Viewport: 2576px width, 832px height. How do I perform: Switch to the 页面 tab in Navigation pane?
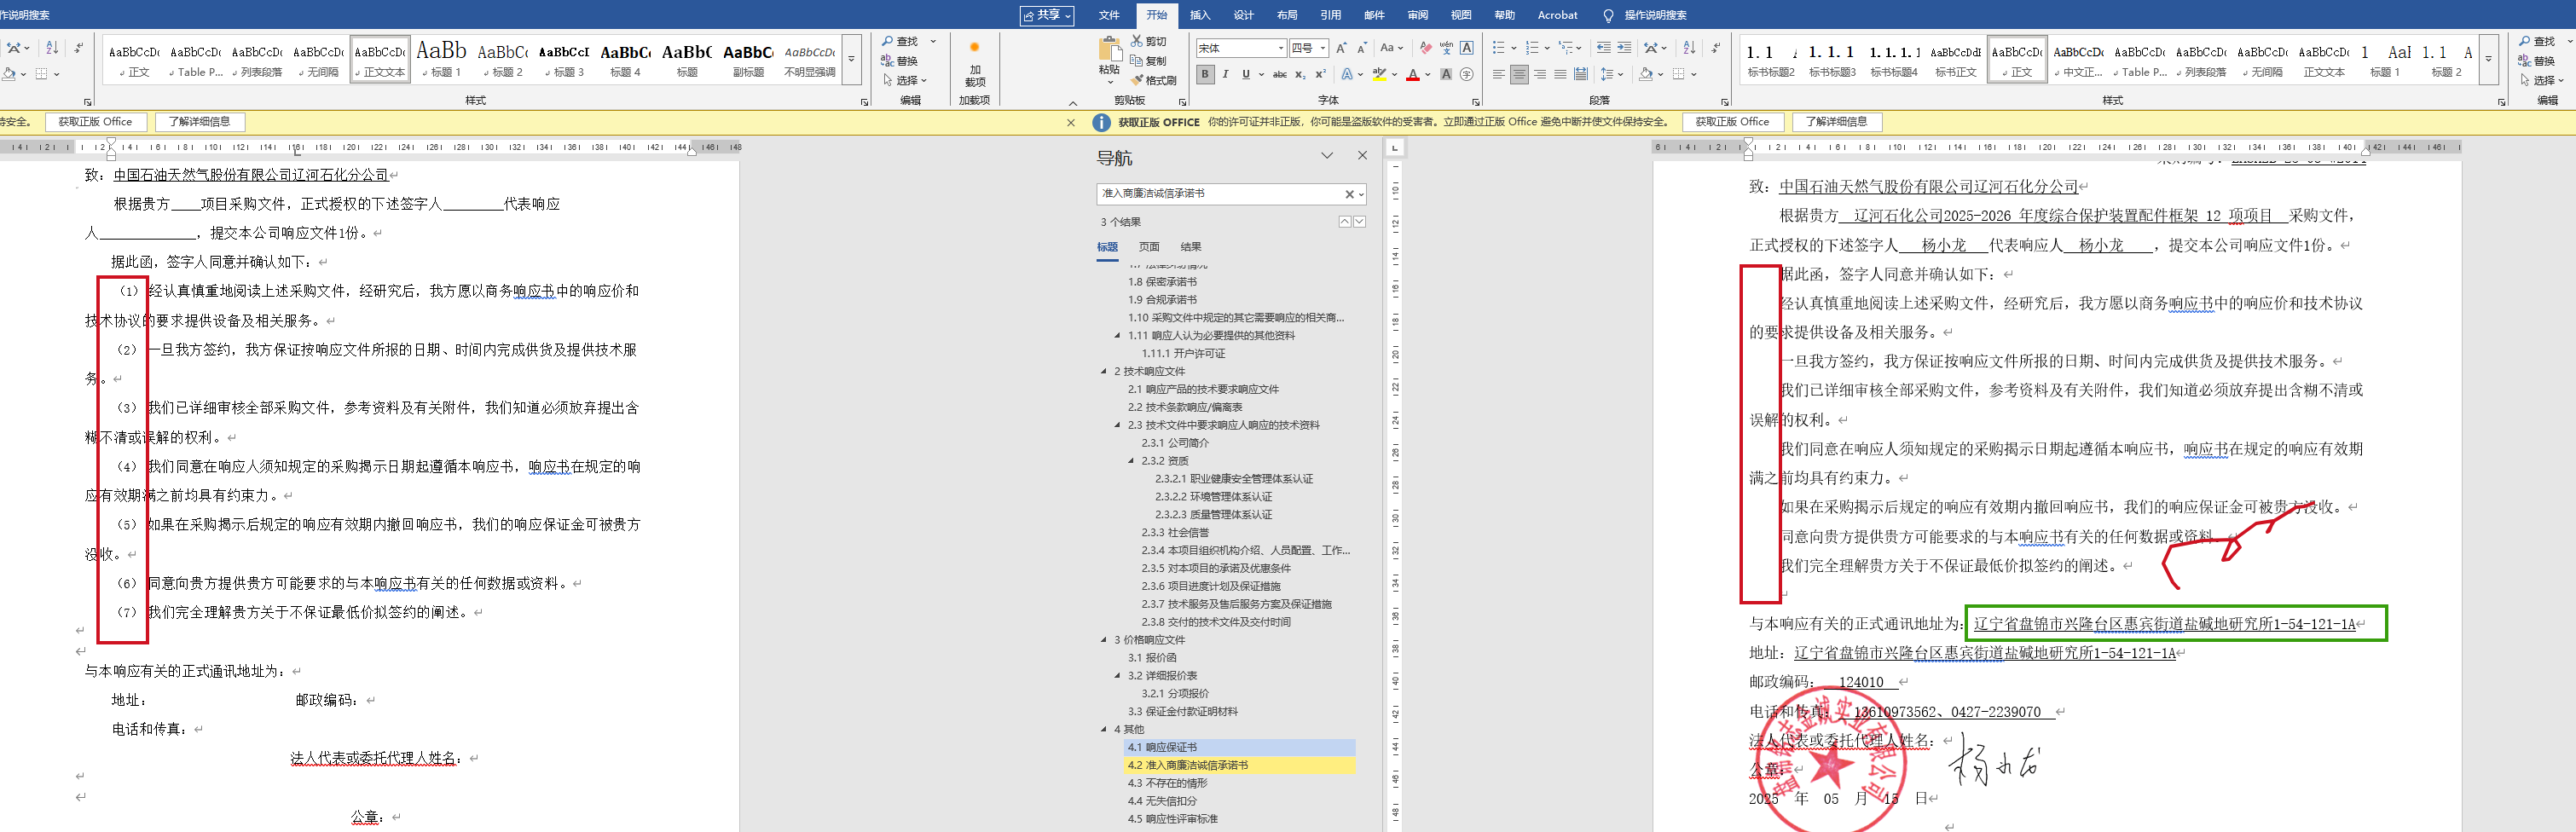[x=1149, y=247]
